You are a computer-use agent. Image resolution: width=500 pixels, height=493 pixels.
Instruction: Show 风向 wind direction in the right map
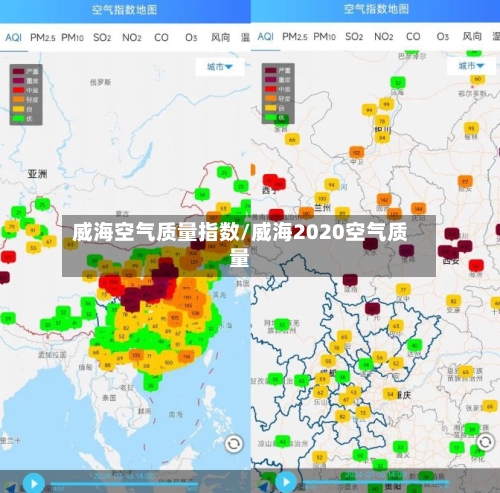pos(472,36)
